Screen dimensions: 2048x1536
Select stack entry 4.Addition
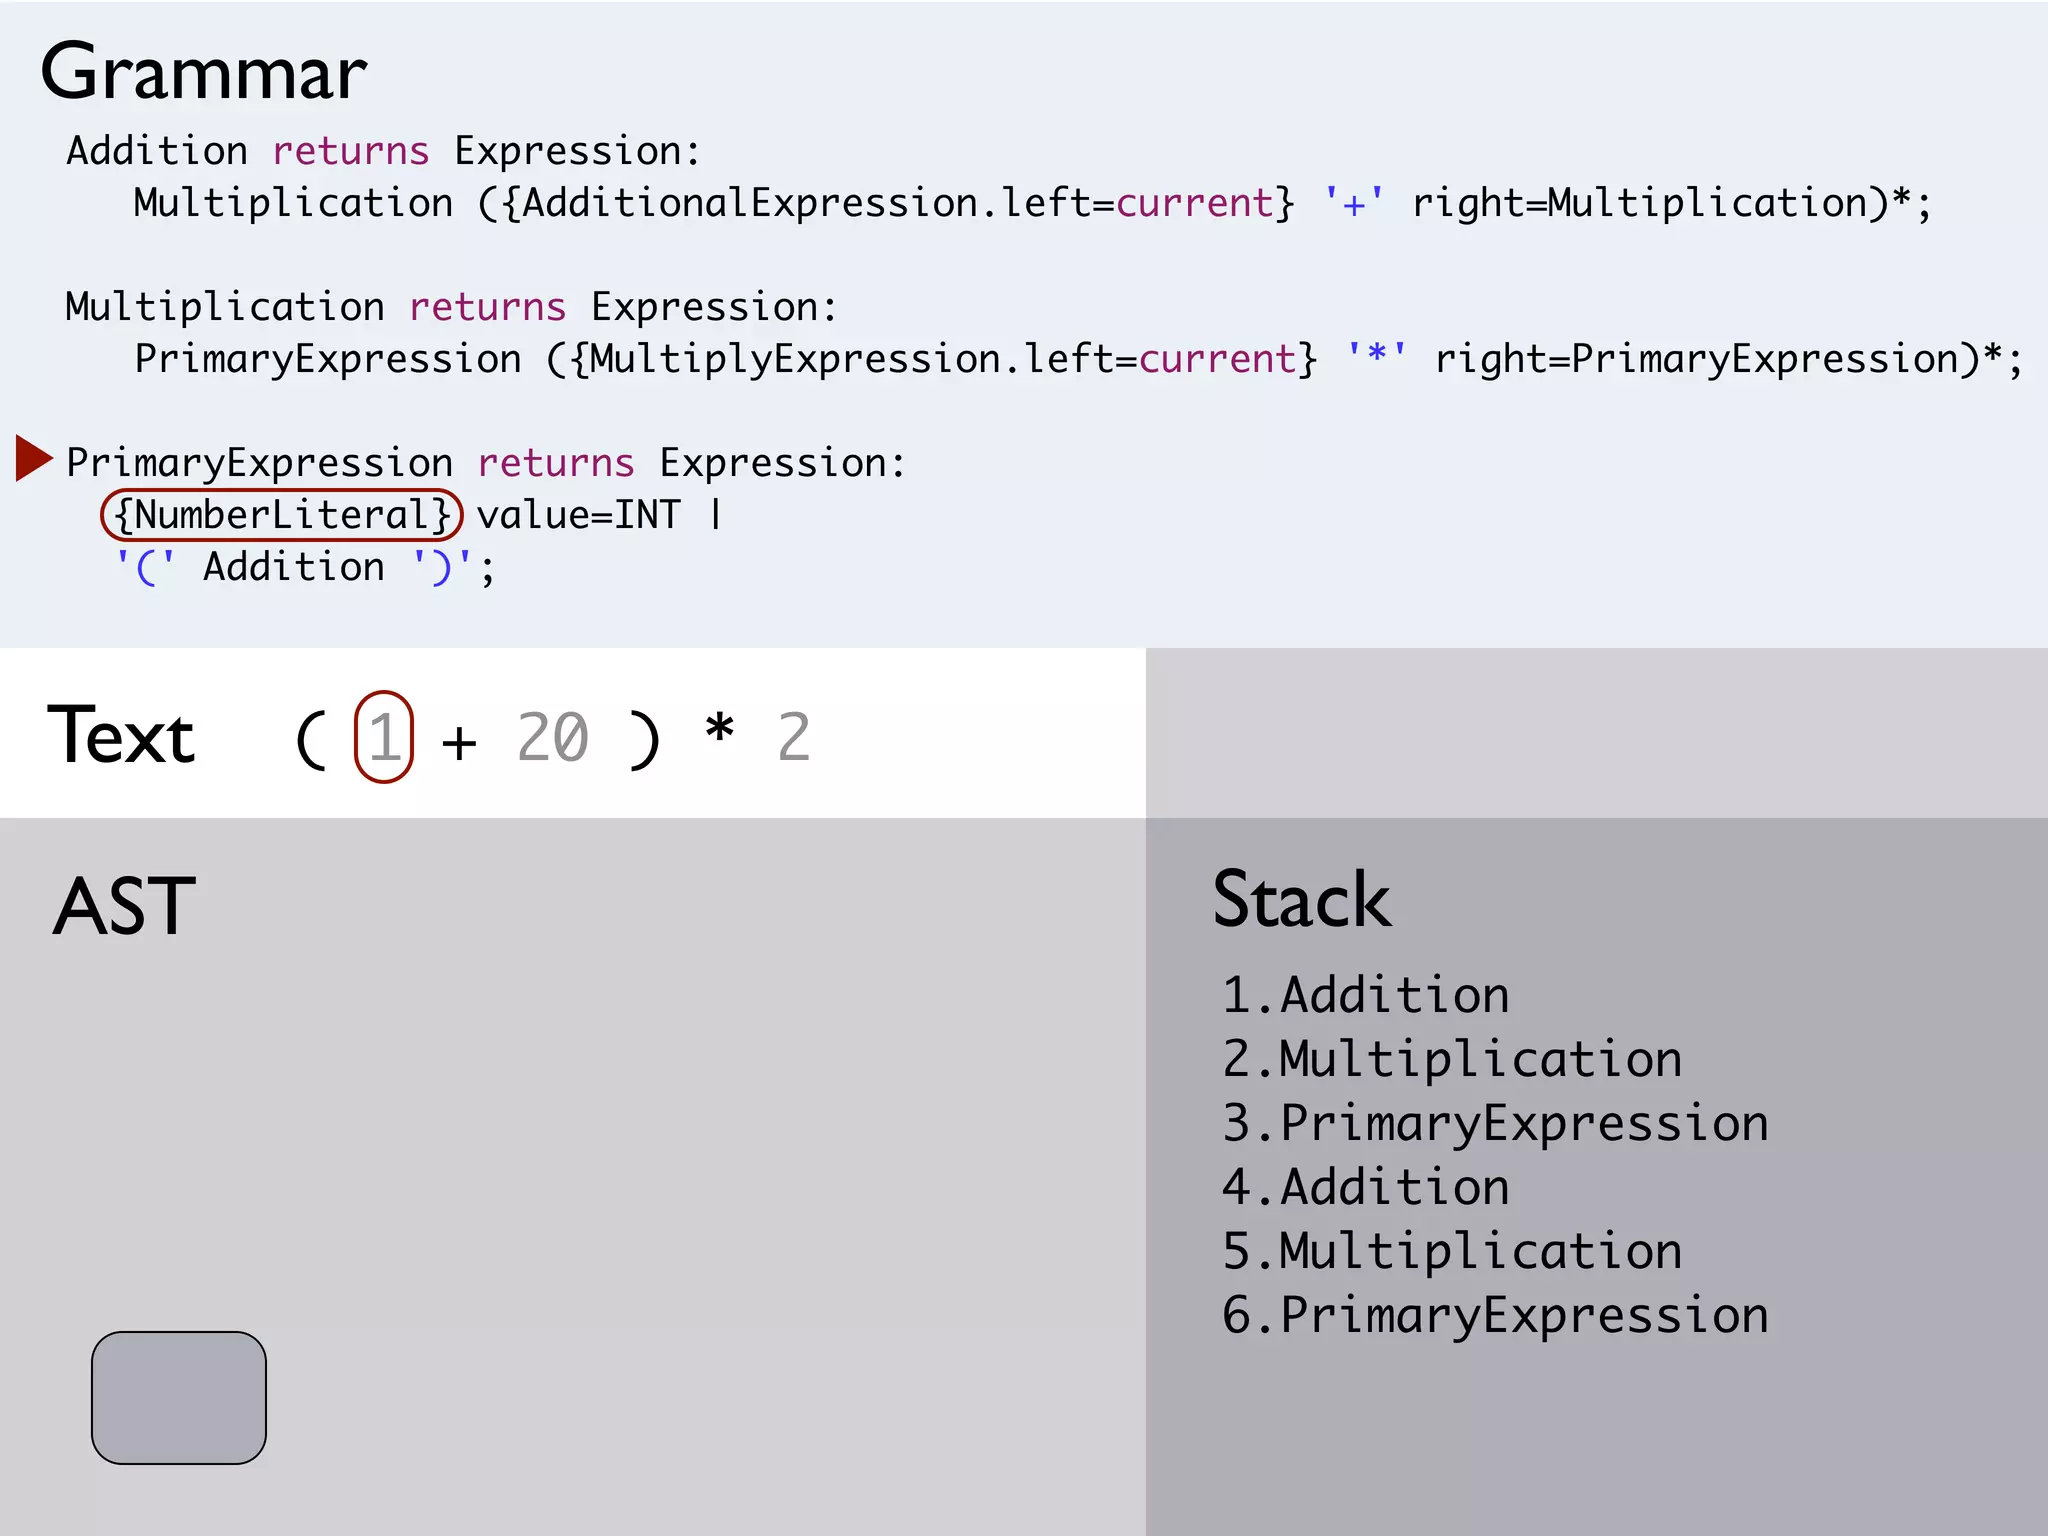[x=1365, y=1187]
